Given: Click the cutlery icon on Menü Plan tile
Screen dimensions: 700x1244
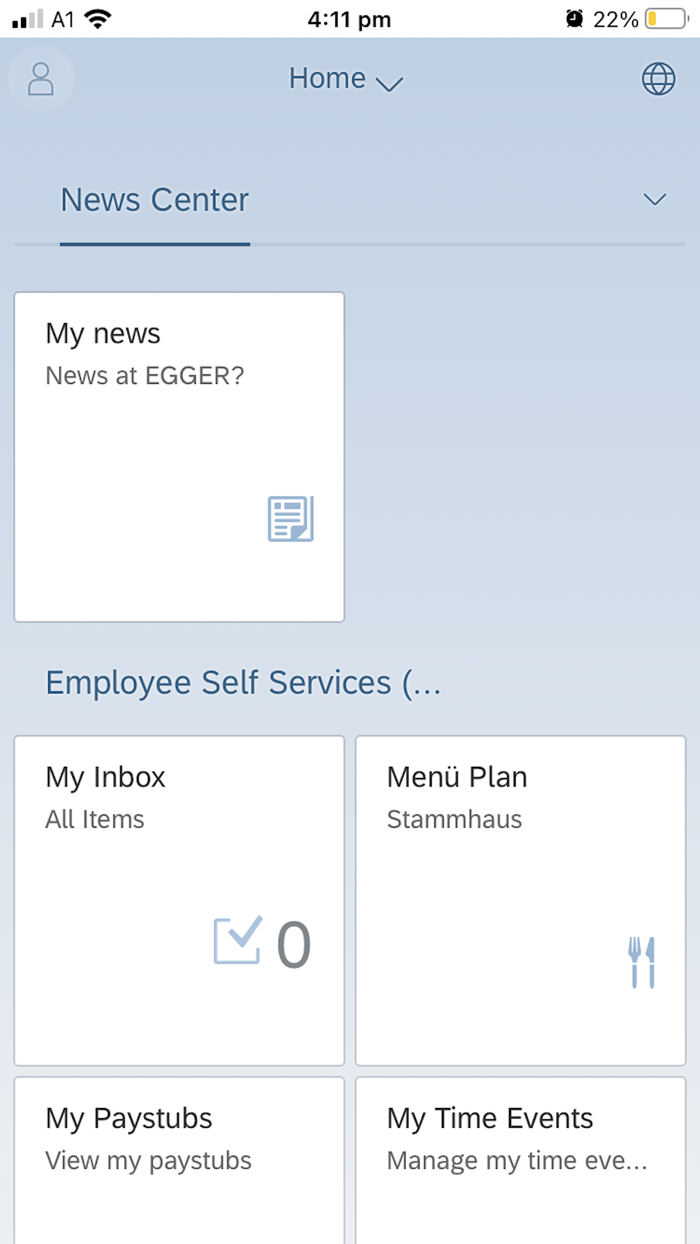Looking at the screenshot, I should (644, 961).
